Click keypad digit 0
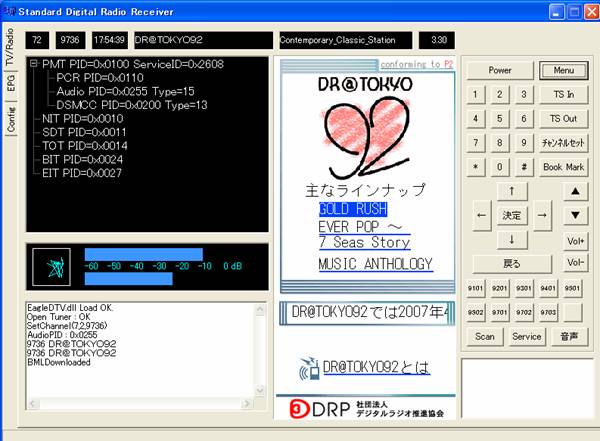 pyautogui.click(x=500, y=167)
